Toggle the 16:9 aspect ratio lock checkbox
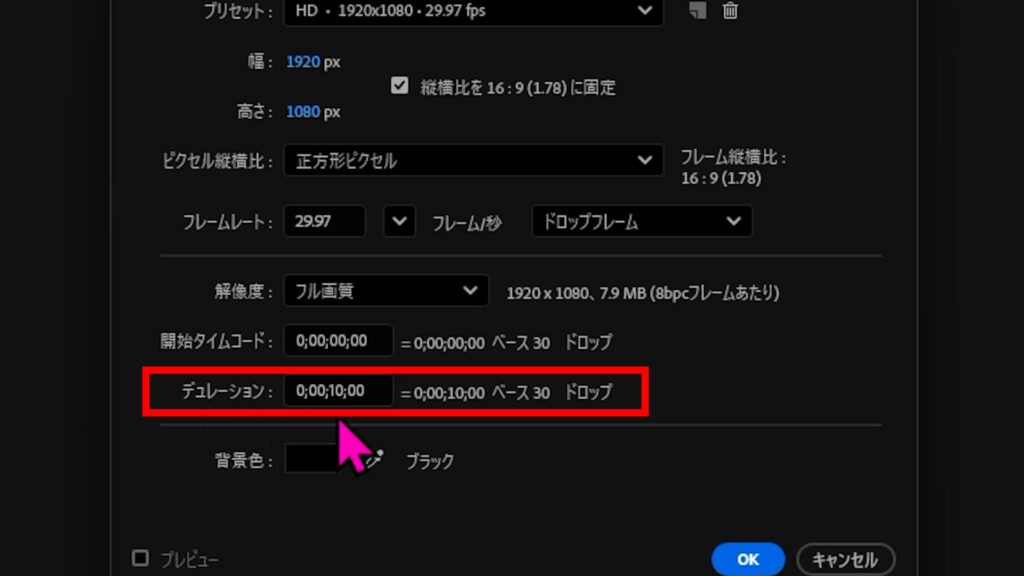Image resolution: width=1024 pixels, height=576 pixels. (400, 86)
